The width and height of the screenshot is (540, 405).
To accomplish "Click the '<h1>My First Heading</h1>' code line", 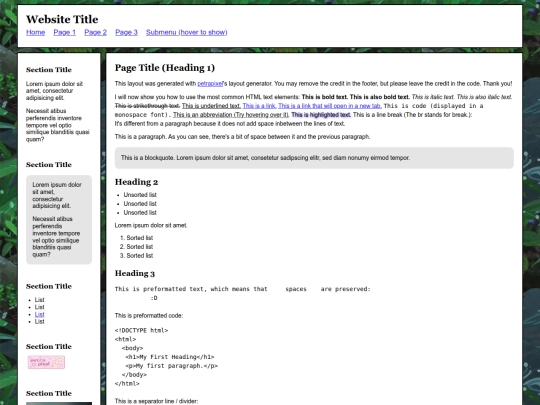I will [x=170, y=357].
